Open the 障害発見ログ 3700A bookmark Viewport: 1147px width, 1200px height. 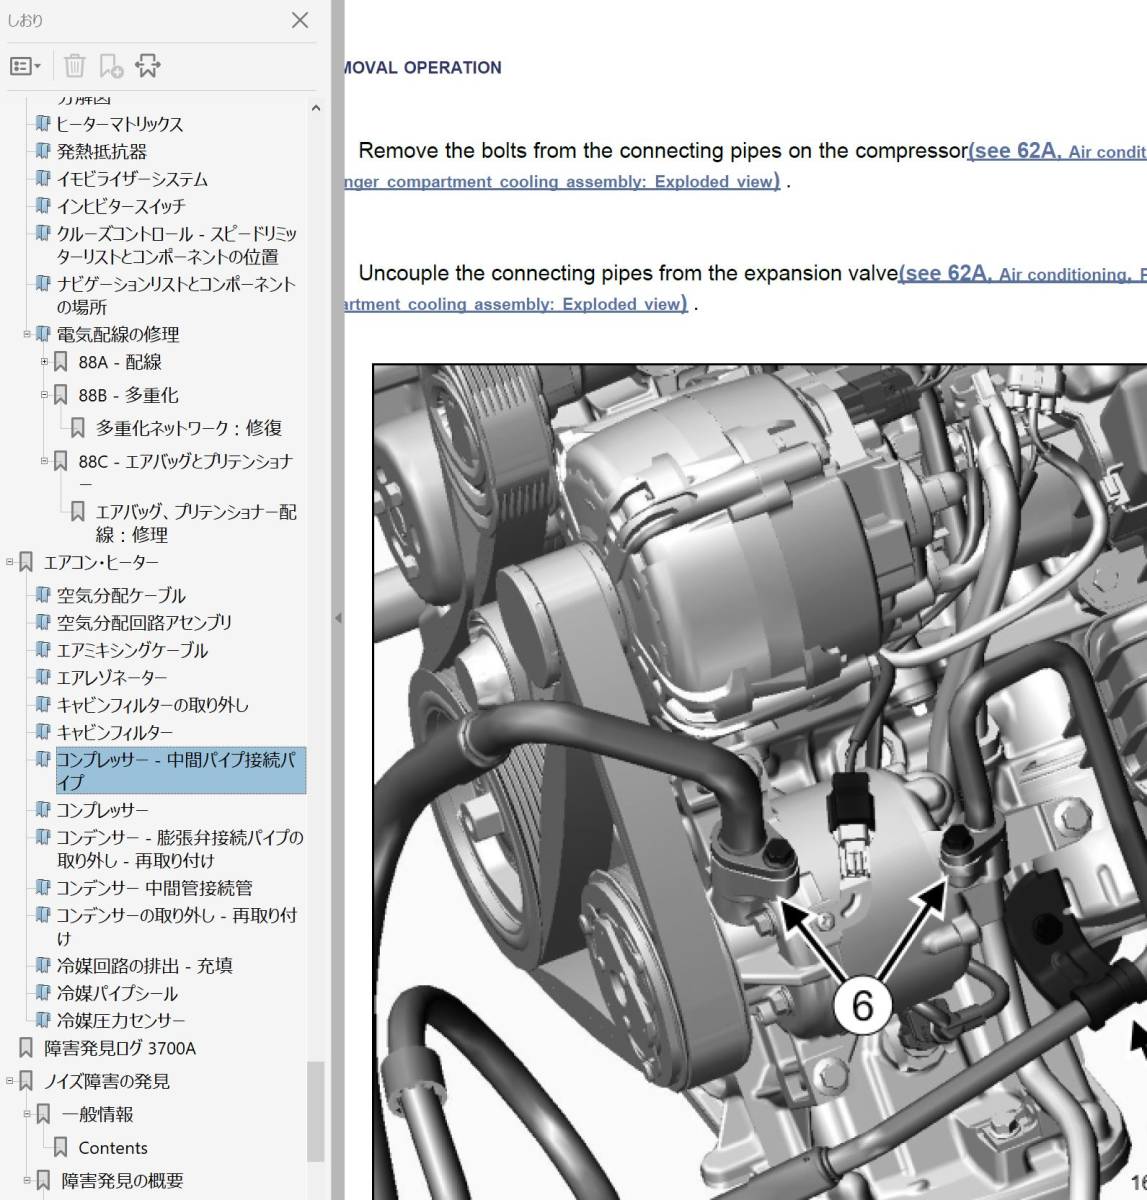pyautogui.click(x=120, y=1048)
